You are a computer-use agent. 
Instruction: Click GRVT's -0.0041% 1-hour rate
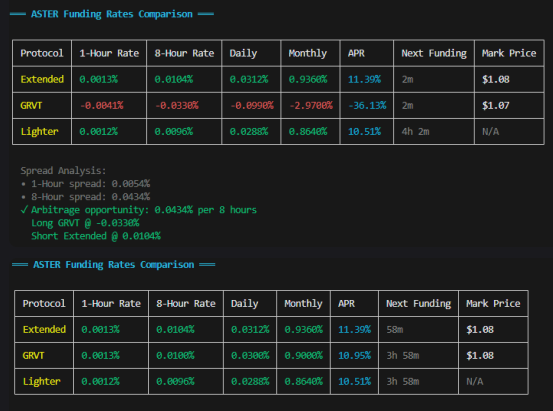coord(102,105)
